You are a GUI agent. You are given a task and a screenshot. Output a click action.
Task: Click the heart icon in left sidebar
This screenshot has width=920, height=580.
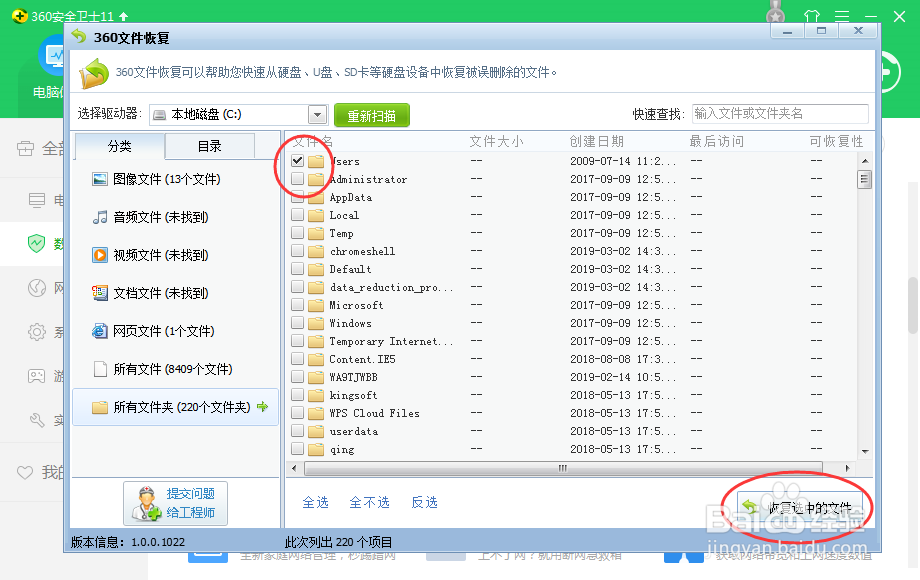click(x=25, y=472)
